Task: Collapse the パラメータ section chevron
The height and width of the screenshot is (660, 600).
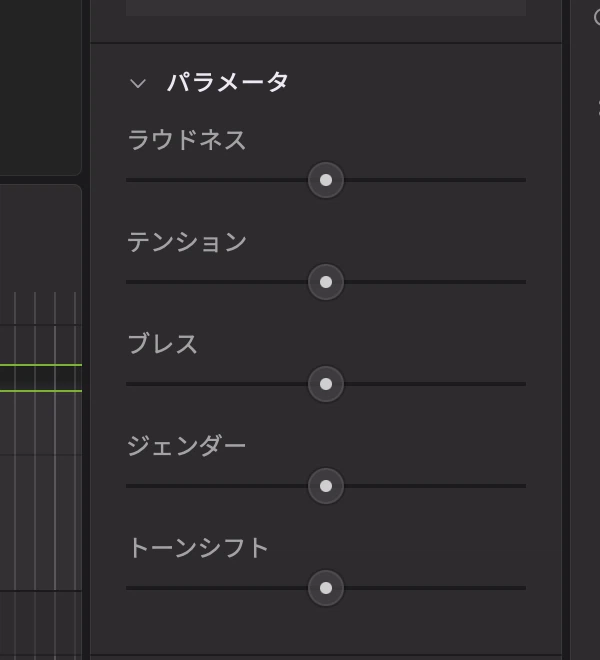Action: (138, 83)
